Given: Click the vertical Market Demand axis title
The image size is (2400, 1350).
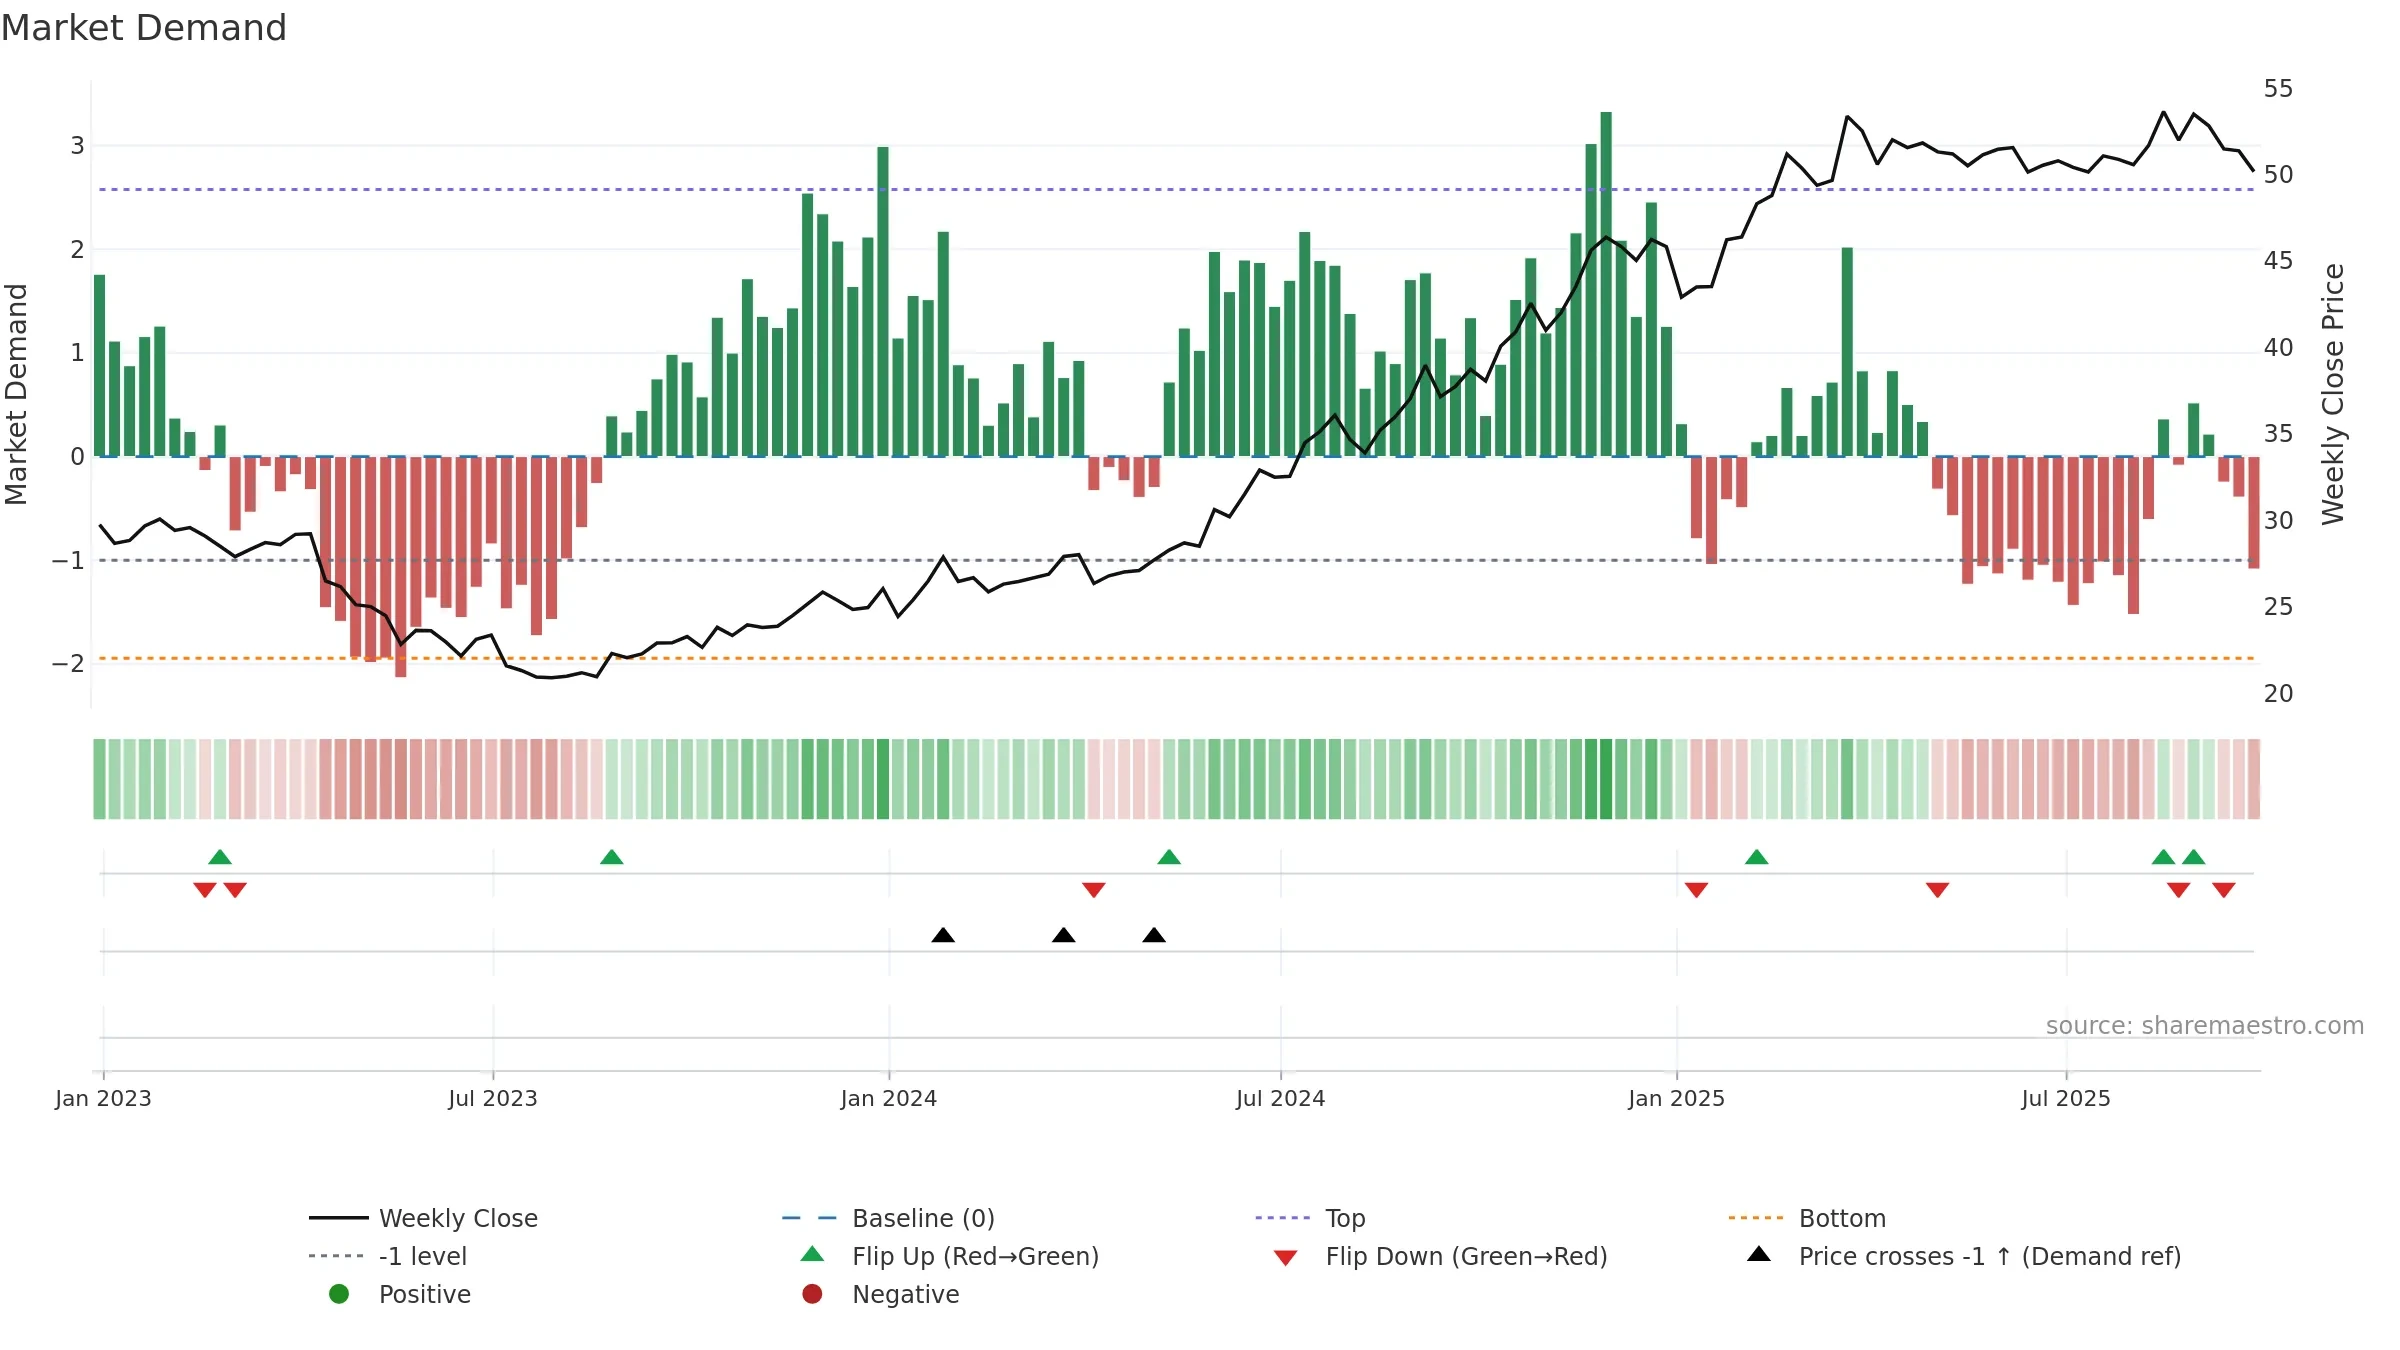Looking at the screenshot, I should click(x=16, y=394).
